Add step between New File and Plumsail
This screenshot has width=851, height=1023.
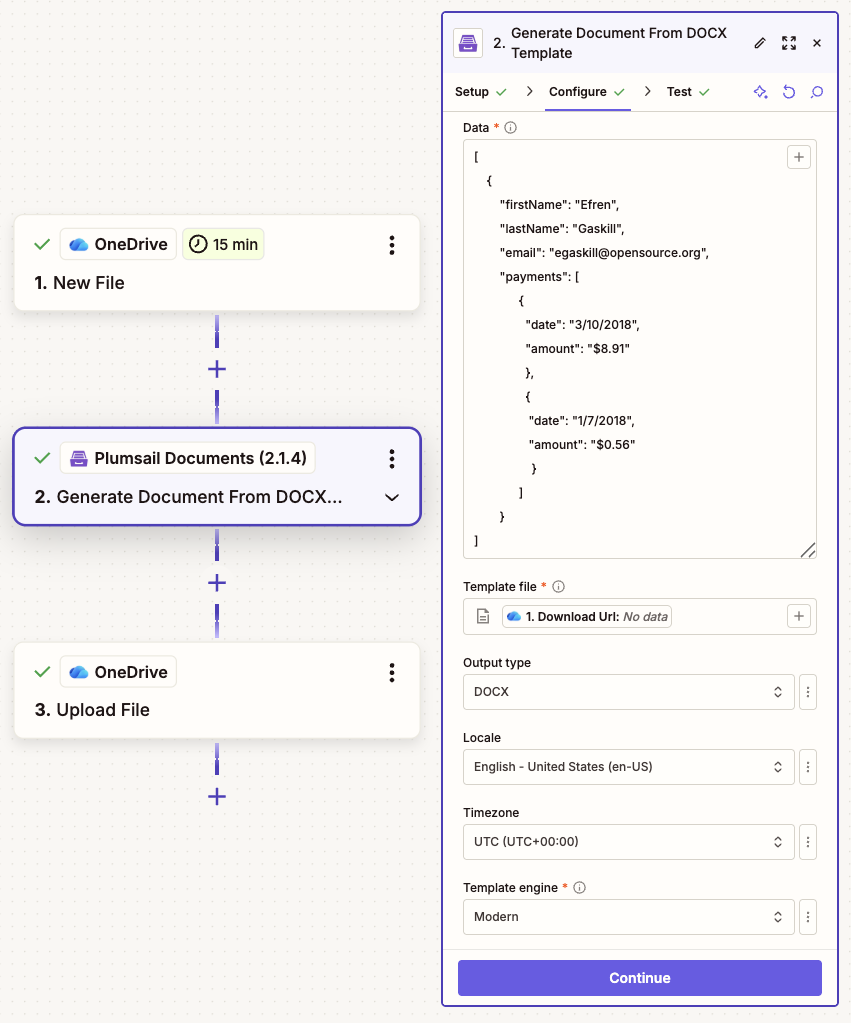[217, 369]
